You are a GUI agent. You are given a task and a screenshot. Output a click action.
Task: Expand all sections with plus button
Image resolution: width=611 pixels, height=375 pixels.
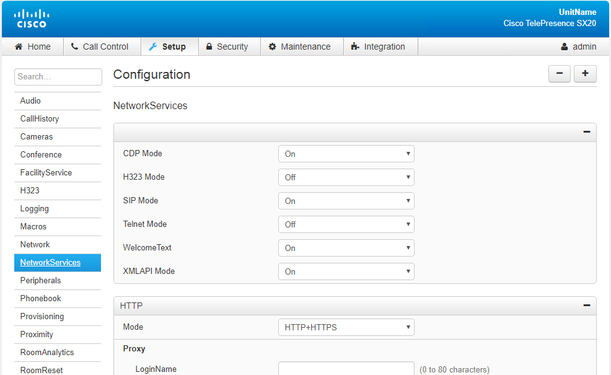pyautogui.click(x=585, y=74)
